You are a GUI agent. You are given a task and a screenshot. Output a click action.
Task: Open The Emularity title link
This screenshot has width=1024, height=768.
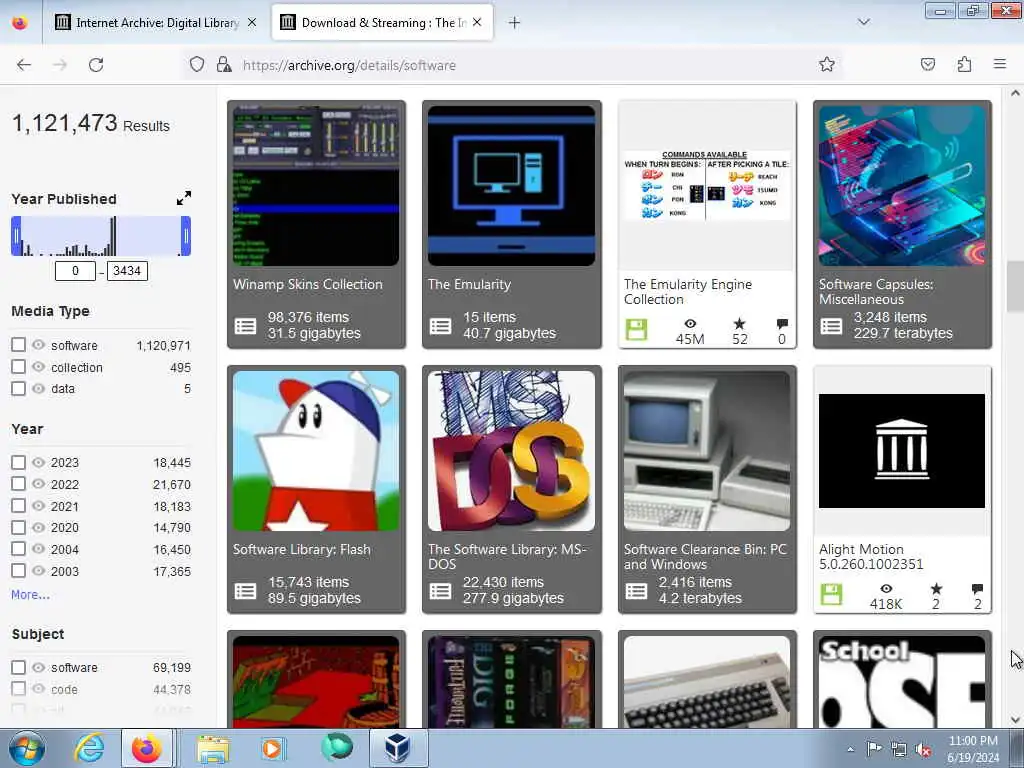470,285
